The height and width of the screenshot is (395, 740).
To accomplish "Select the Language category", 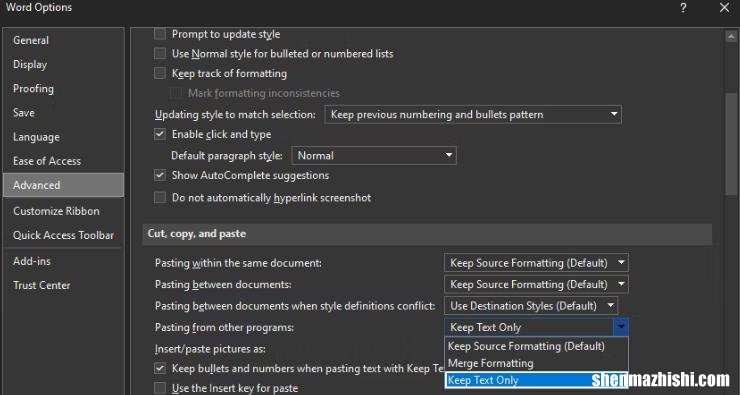I will coord(63,137).
